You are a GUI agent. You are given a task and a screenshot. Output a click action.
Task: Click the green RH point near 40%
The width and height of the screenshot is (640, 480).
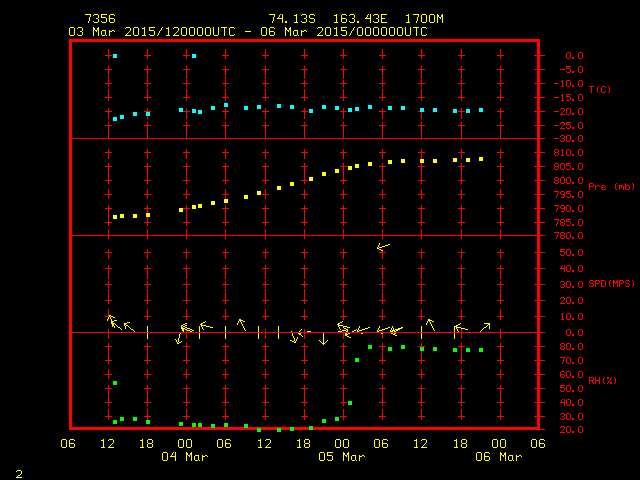click(x=350, y=403)
